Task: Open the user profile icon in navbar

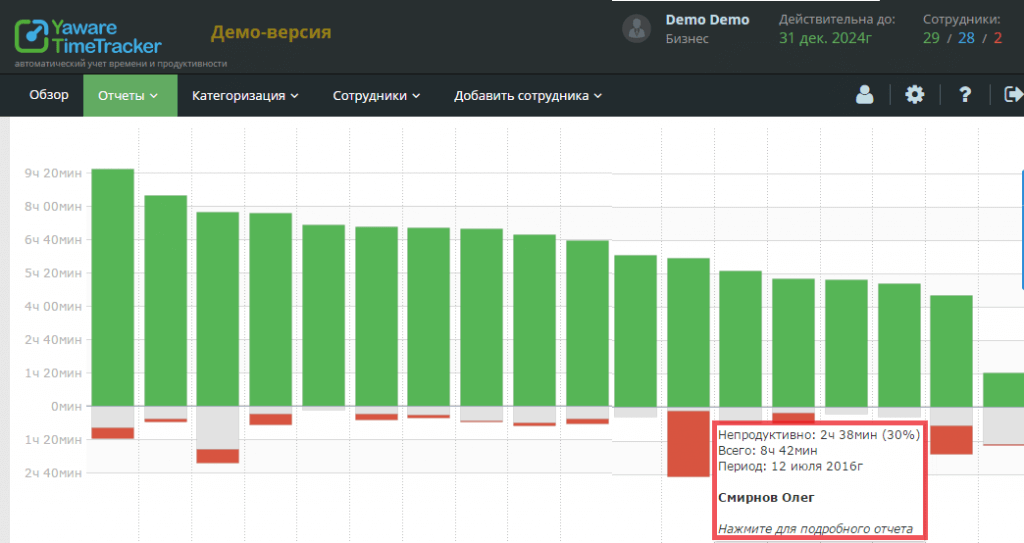Action: point(865,95)
